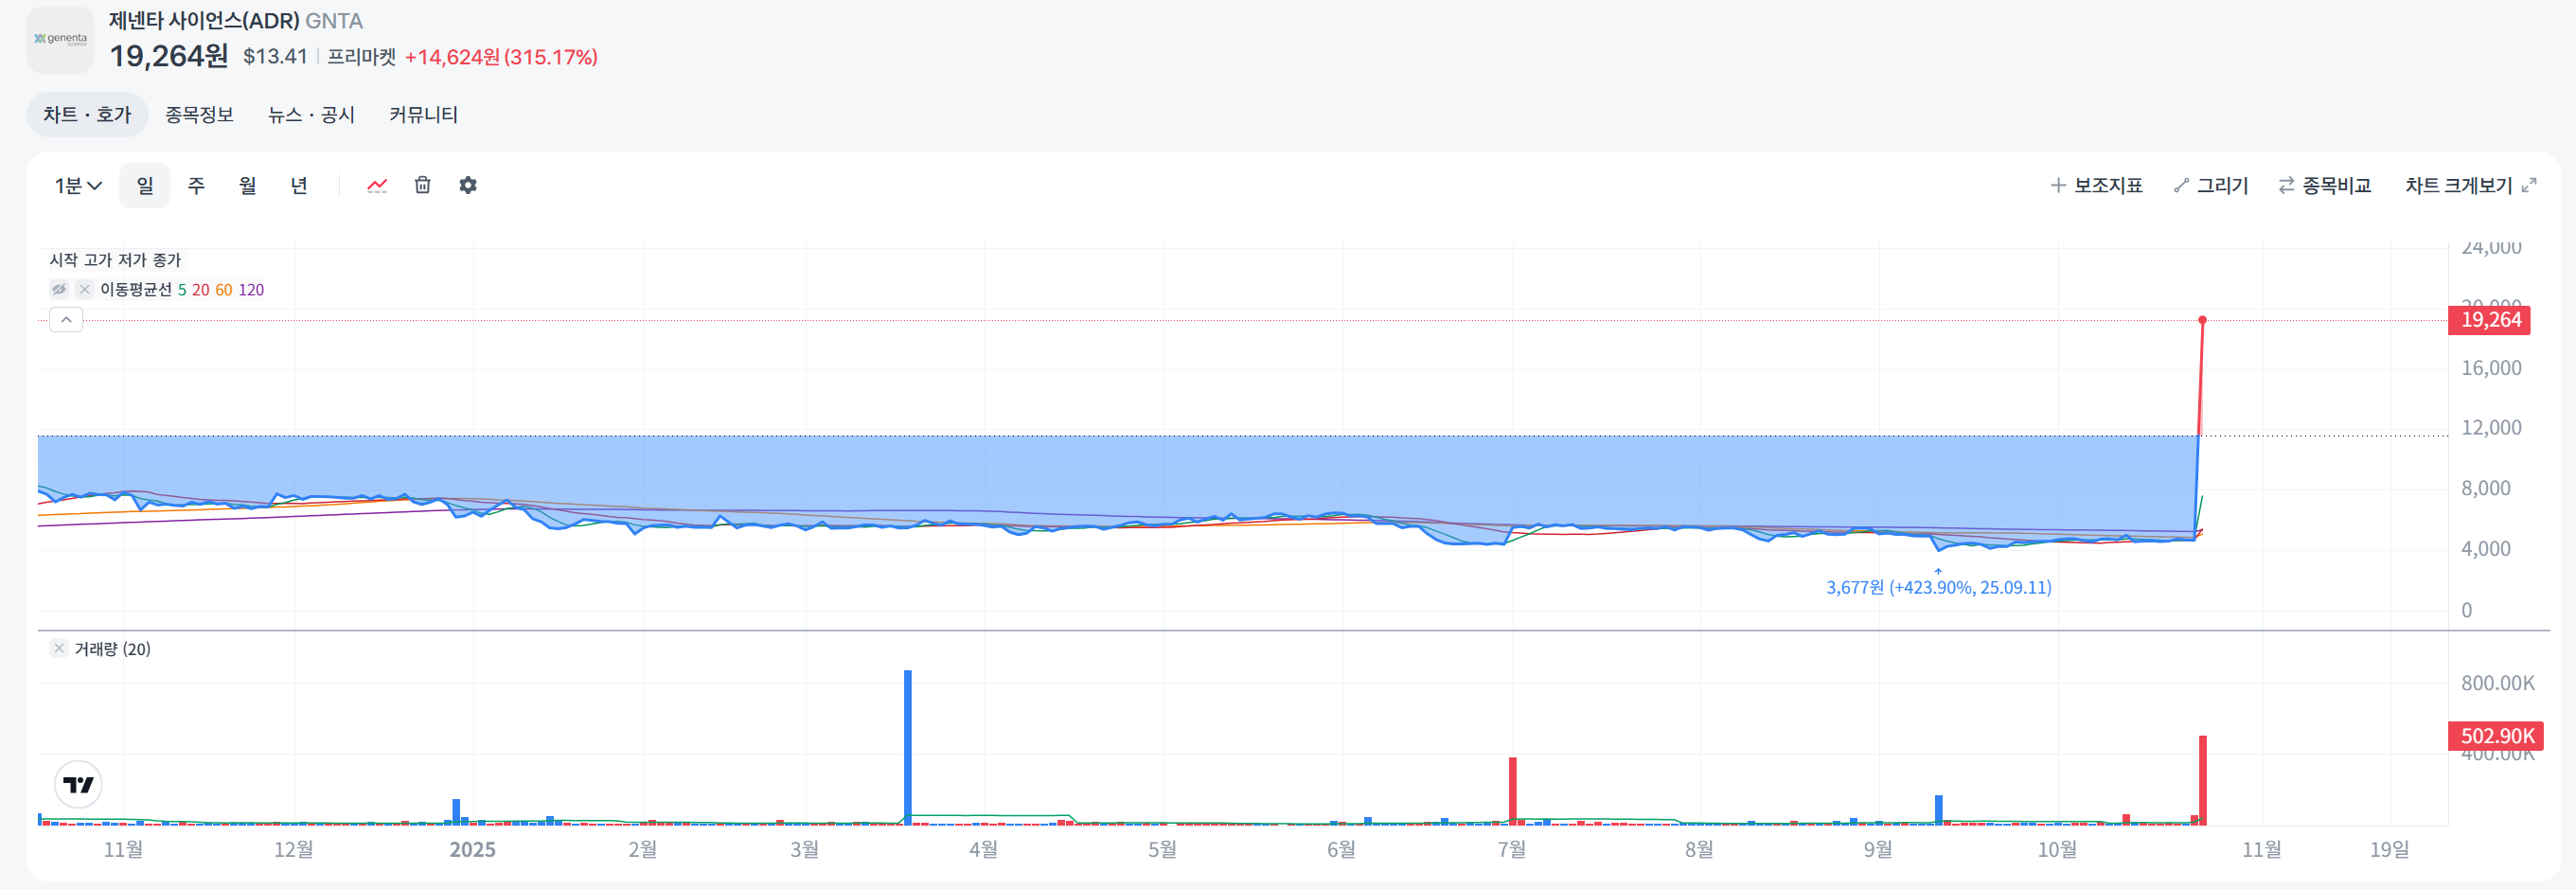Click the +14,624원 (315.17%) change text
This screenshot has width=2576, height=889.
point(501,57)
